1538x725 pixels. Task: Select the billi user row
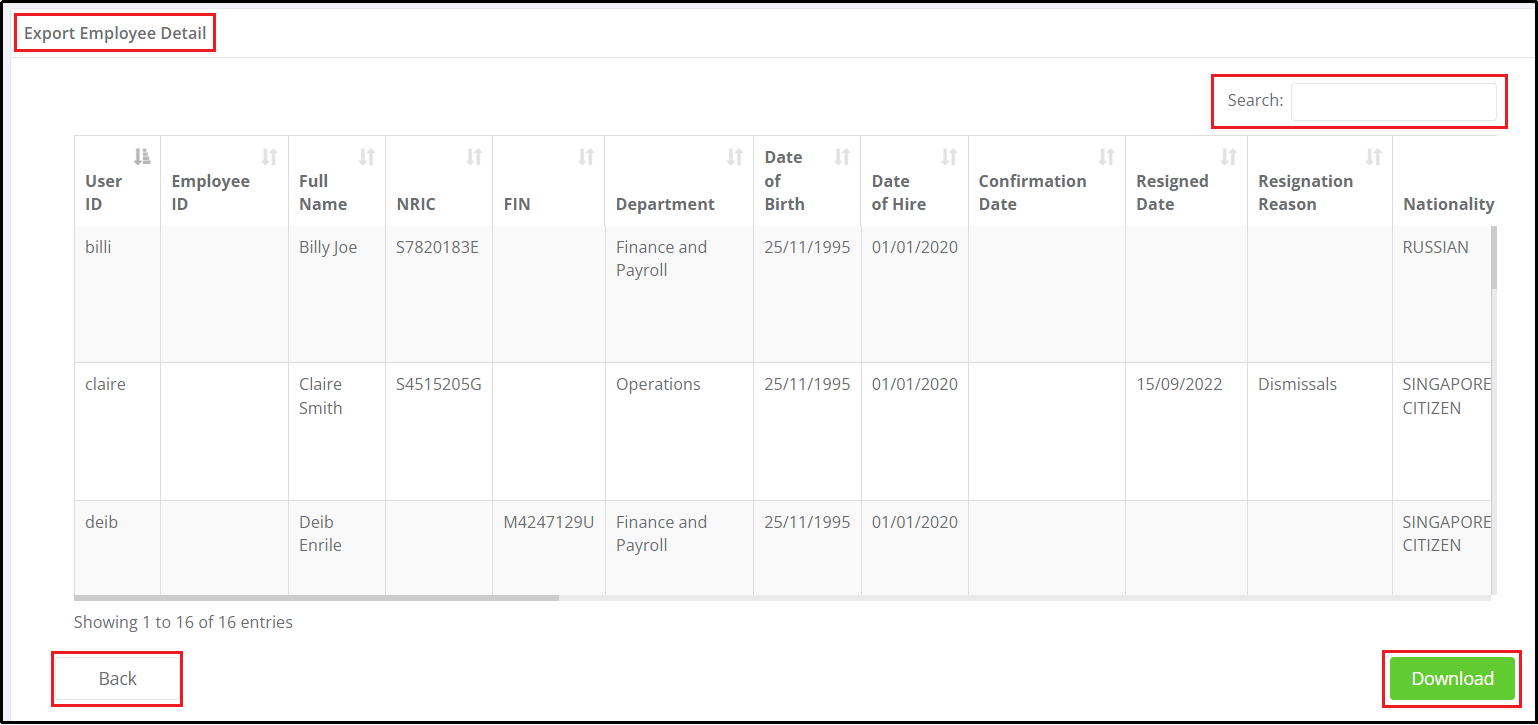[783, 294]
